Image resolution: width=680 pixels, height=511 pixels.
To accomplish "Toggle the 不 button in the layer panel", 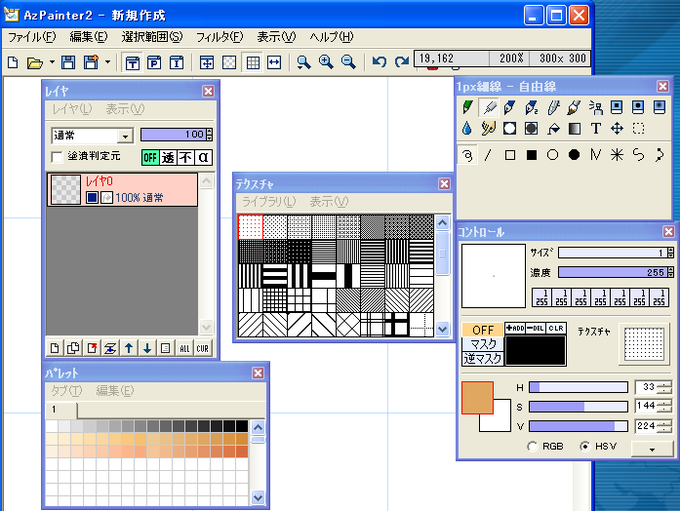I will click(x=186, y=157).
